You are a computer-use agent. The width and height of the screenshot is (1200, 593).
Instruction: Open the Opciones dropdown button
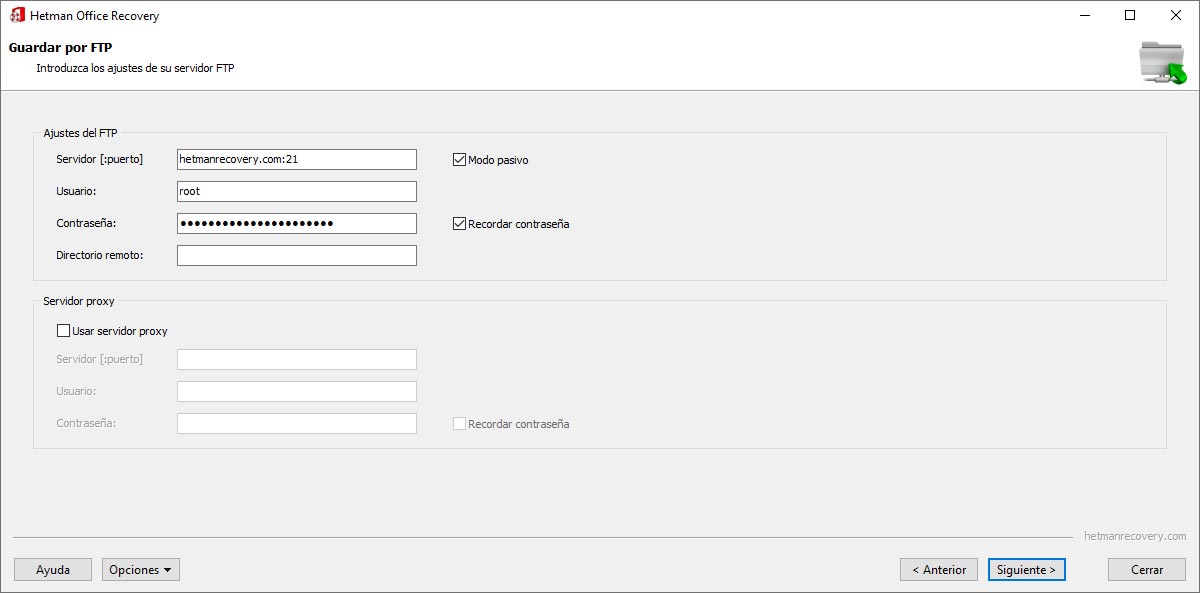point(141,570)
